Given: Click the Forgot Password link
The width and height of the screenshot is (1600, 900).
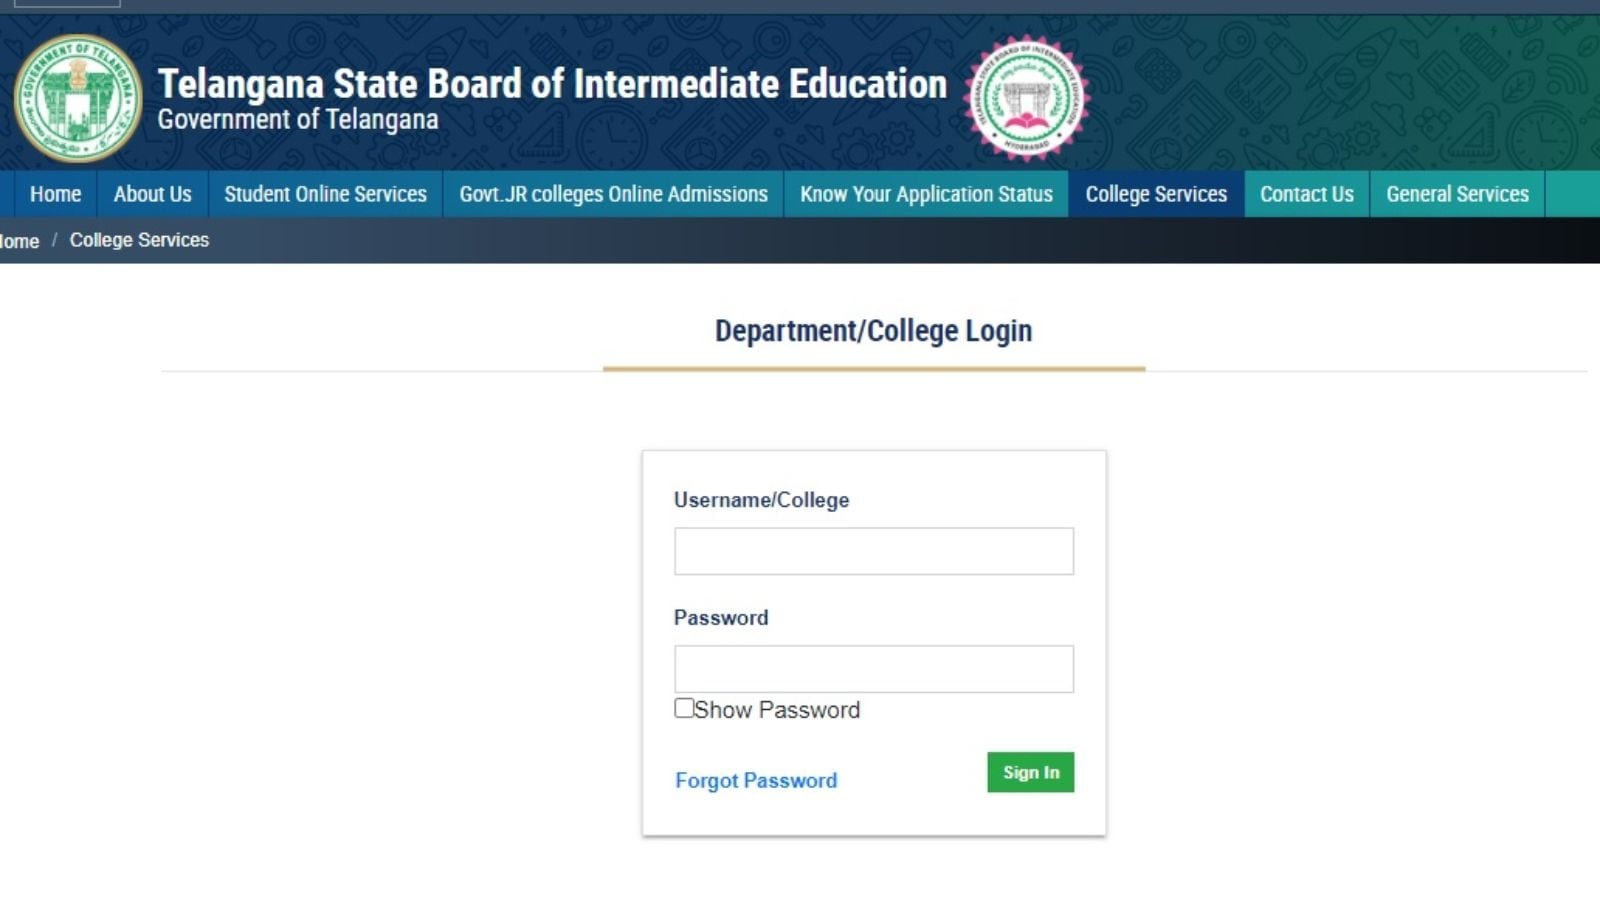Looking at the screenshot, I should tap(756, 780).
